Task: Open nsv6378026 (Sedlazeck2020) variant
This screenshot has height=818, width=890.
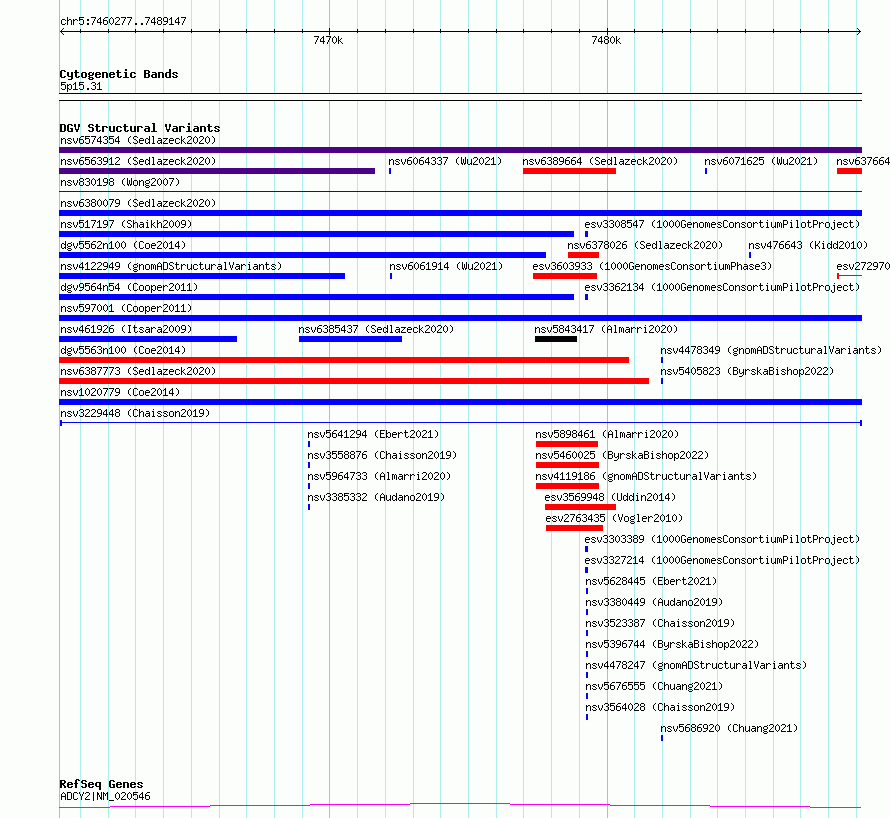Action: click(x=645, y=245)
